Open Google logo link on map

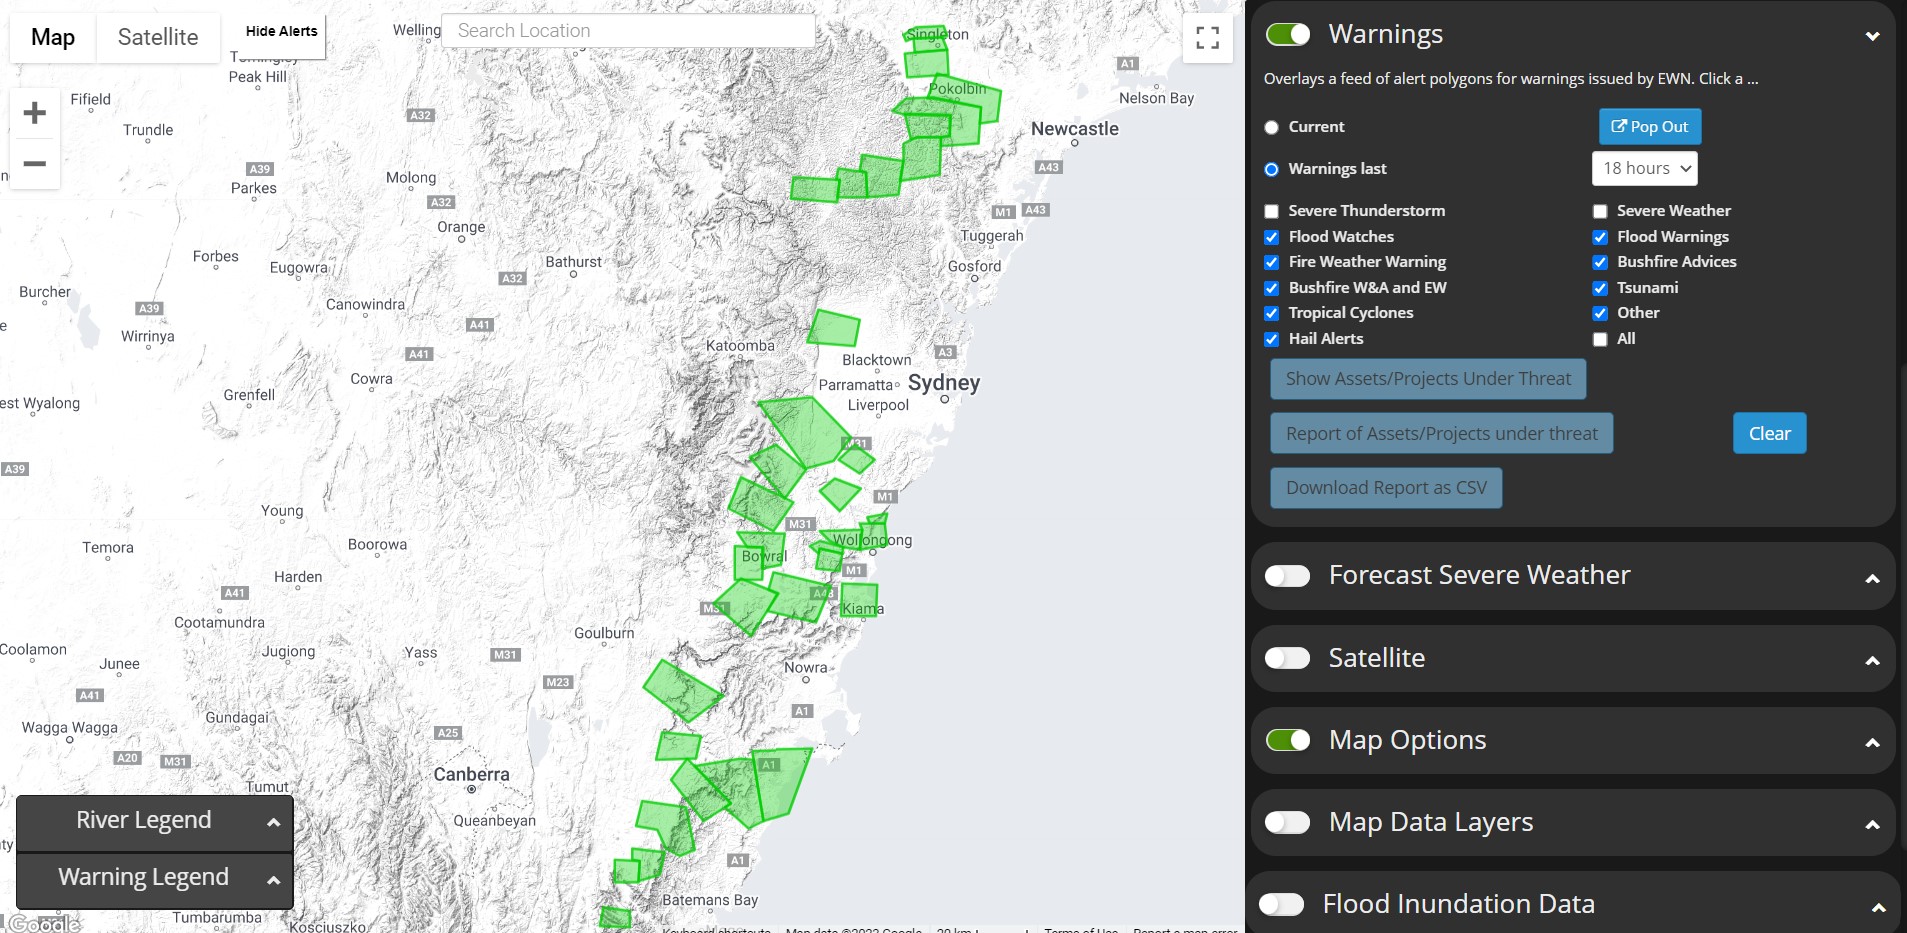45,923
